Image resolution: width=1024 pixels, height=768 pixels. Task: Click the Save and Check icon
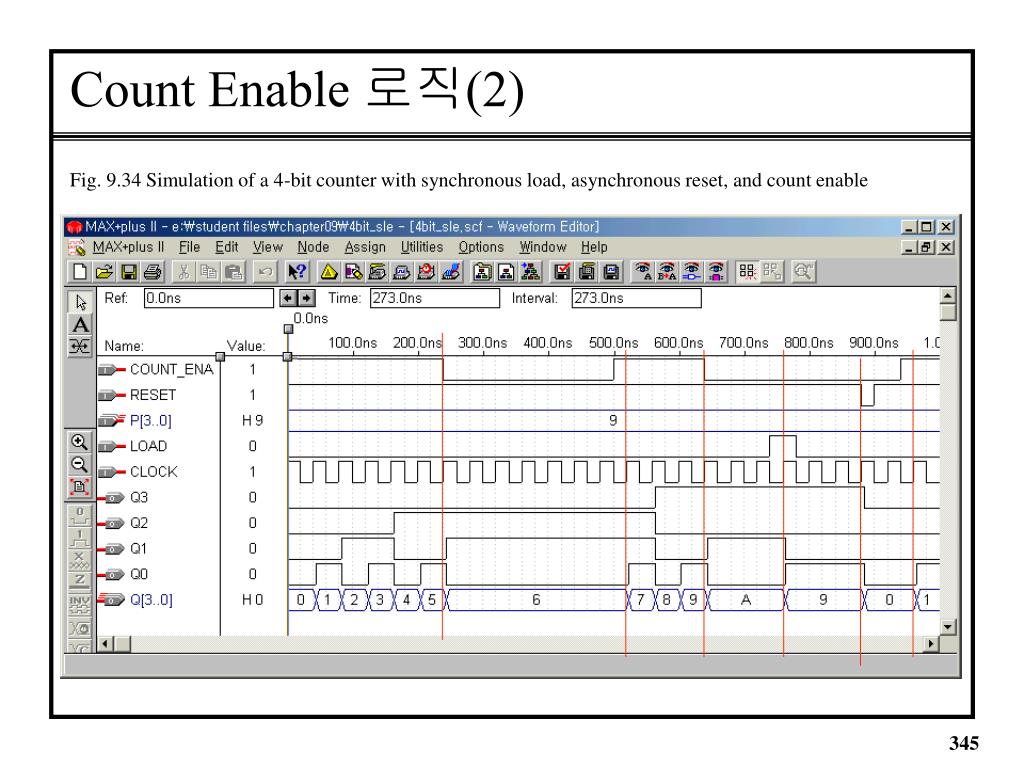[x=562, y=272]
